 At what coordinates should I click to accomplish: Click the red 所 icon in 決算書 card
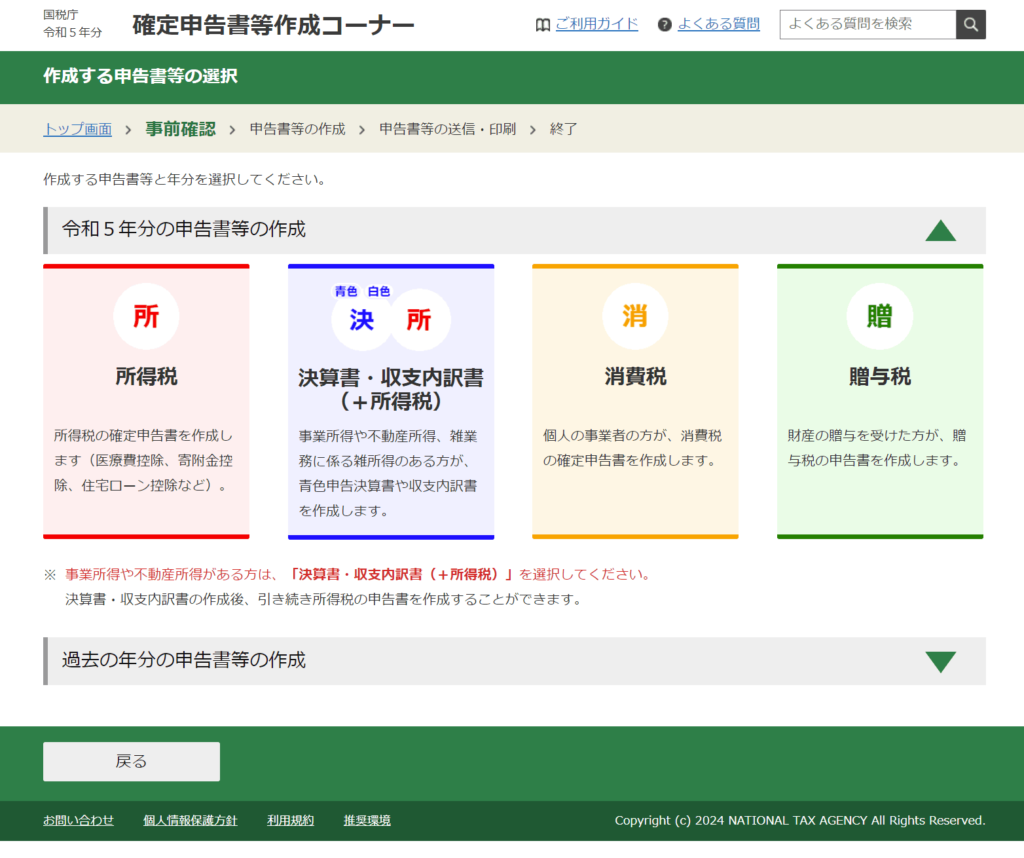click(419, 320)
